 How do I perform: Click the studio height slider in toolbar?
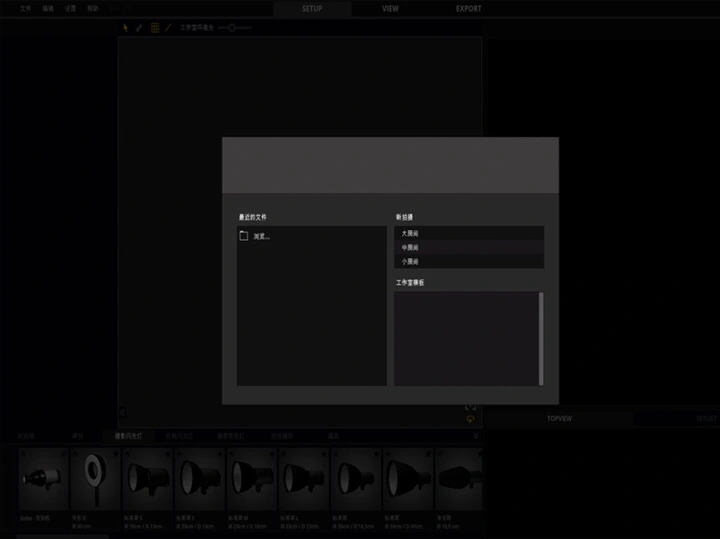pos(233,28)
